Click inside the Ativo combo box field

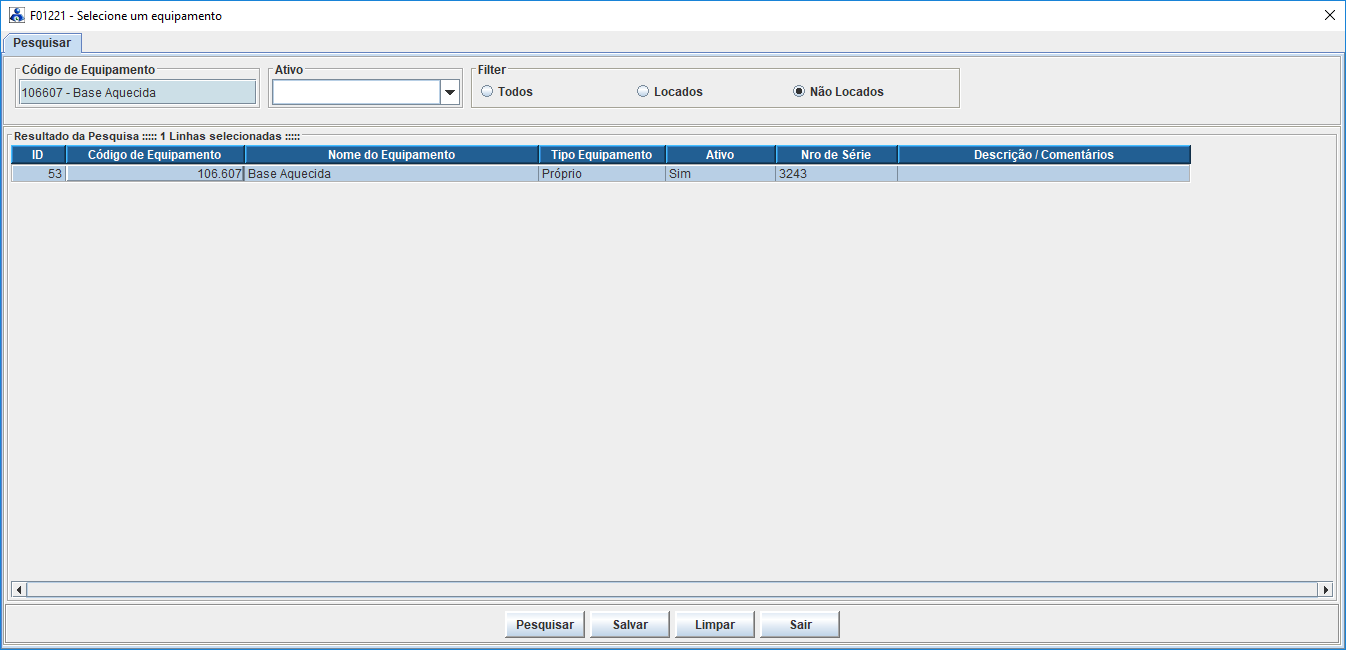tap(356, 93)
